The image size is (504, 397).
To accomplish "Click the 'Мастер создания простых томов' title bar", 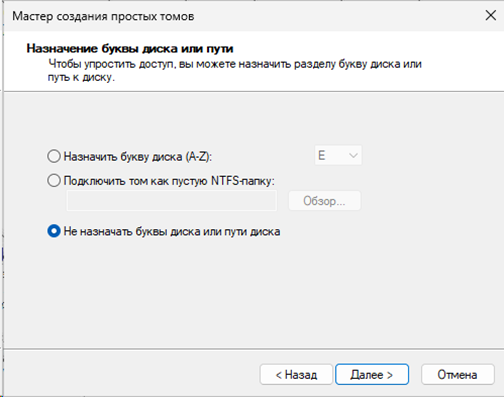I will click(103, 16).
